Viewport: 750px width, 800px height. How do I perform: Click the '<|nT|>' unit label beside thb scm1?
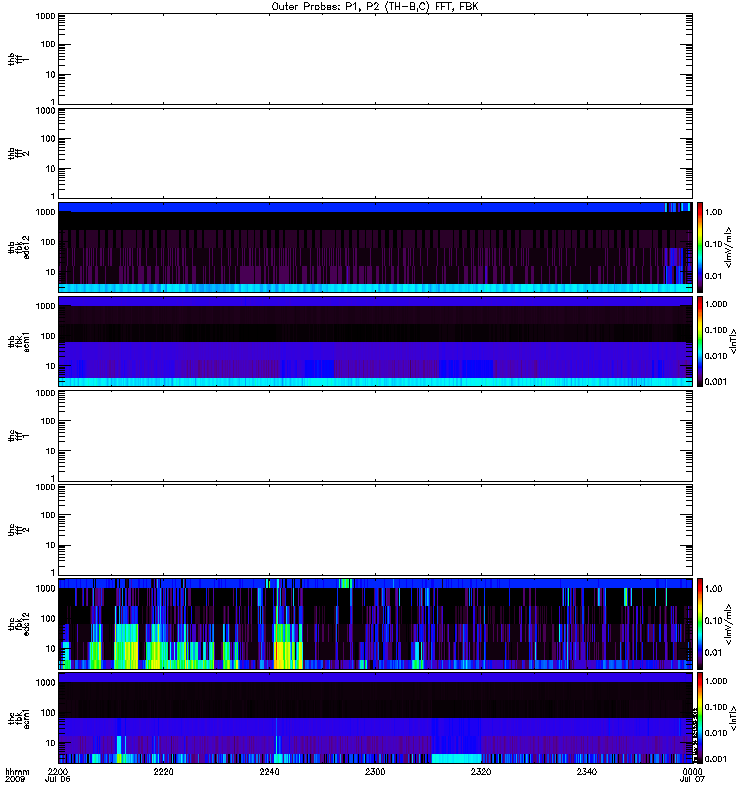(733, 341)
